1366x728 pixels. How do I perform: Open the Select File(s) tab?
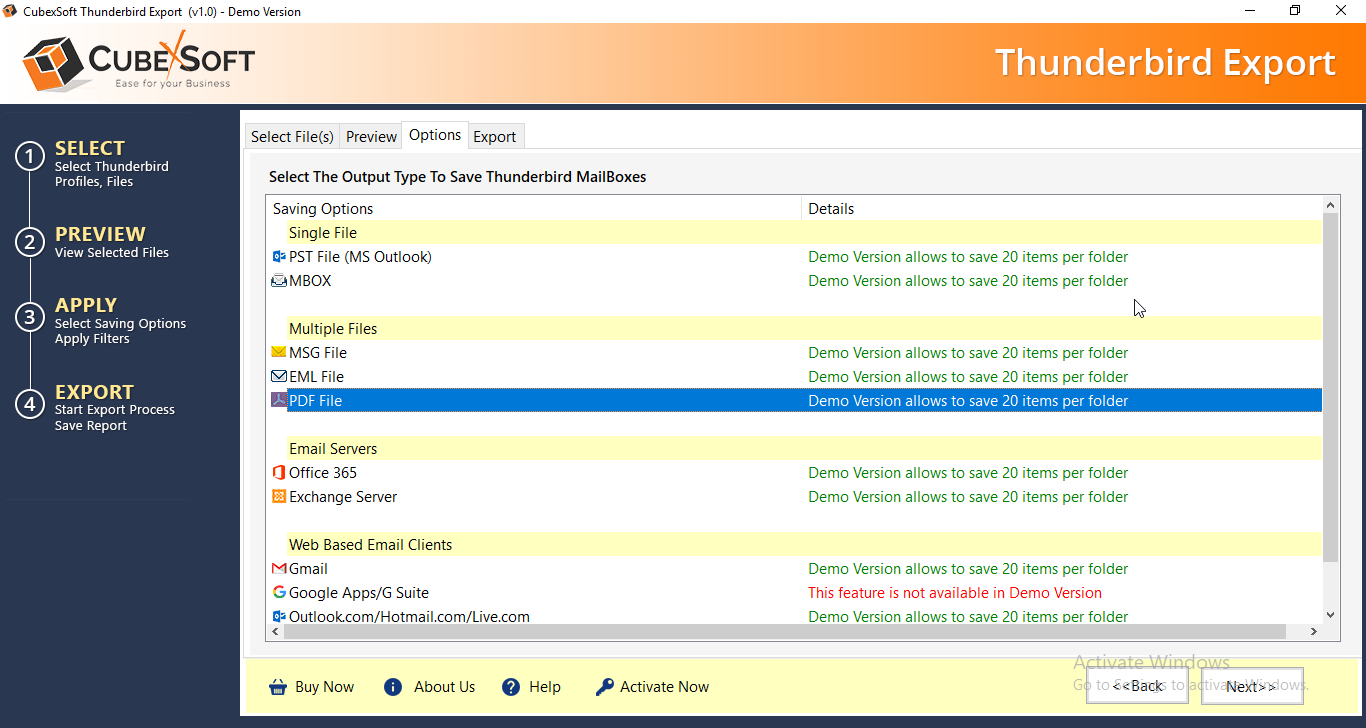[x=292, y=137]
